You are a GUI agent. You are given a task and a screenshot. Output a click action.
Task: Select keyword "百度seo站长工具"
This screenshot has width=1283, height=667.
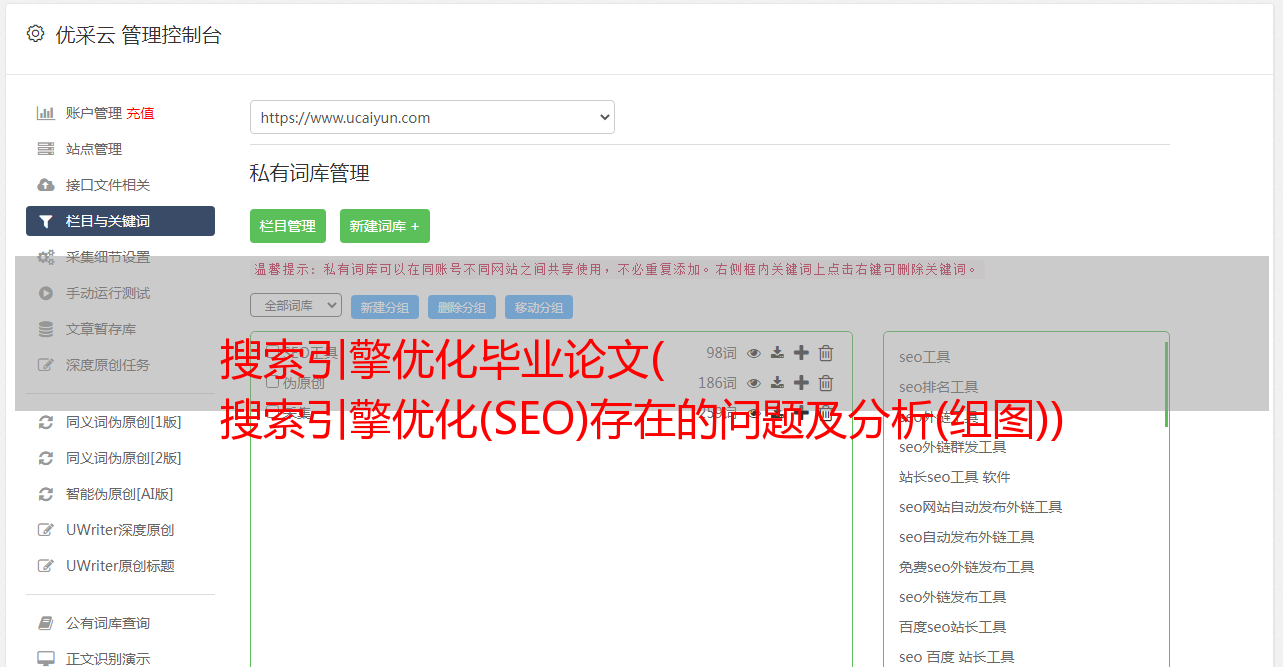pos(953,627)
